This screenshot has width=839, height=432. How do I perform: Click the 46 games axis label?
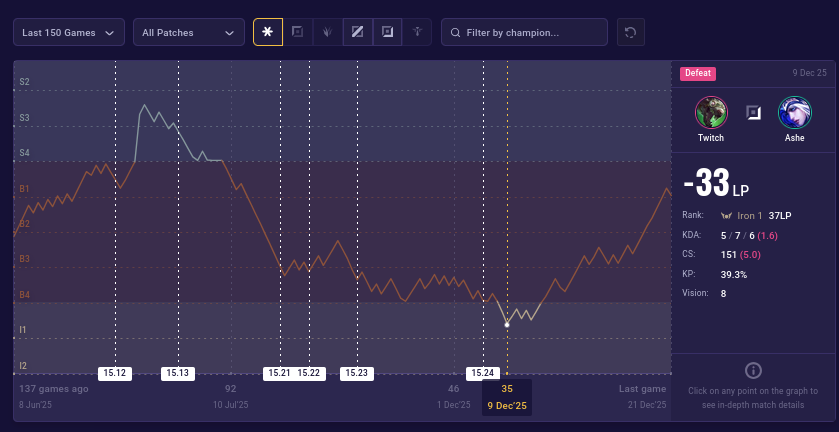coord(453,389)
